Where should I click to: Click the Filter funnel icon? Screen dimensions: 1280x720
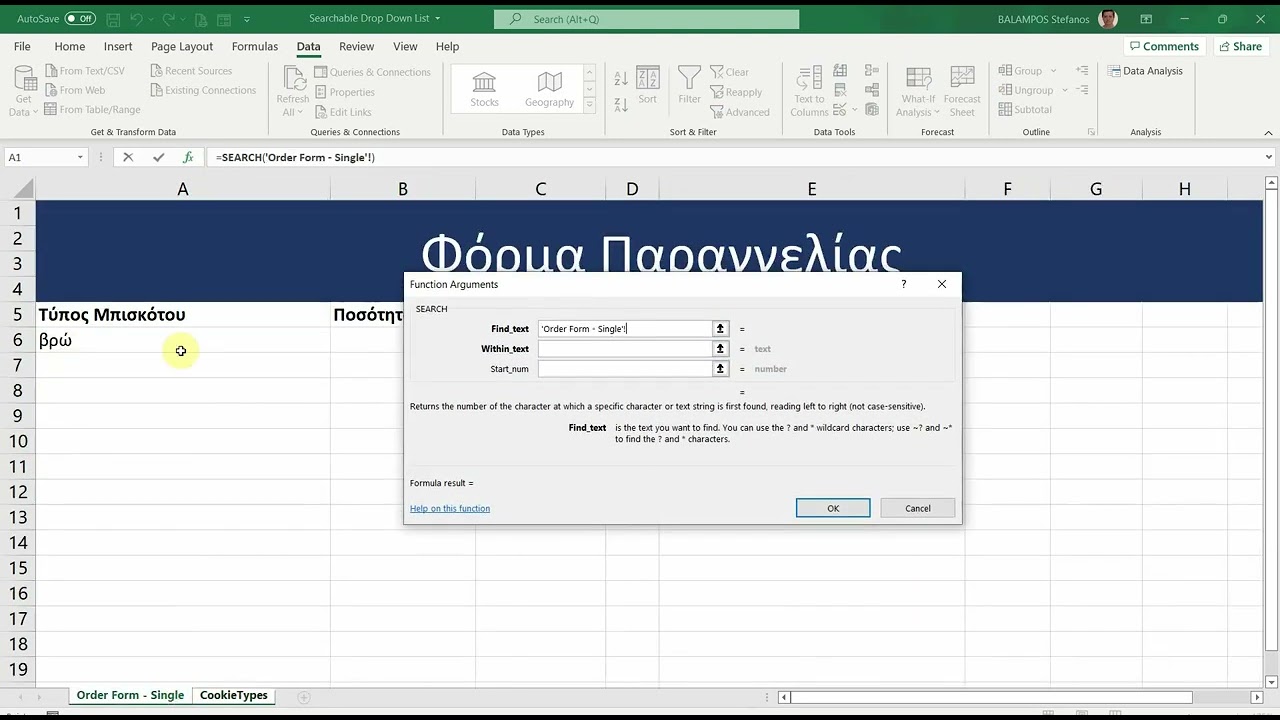[689, 85]
